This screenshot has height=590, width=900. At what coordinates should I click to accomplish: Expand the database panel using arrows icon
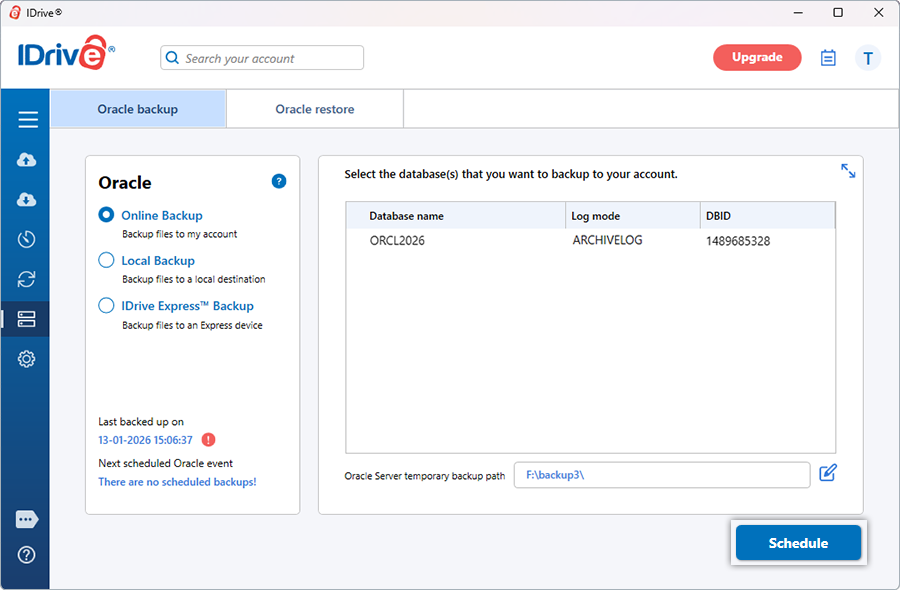848,171
